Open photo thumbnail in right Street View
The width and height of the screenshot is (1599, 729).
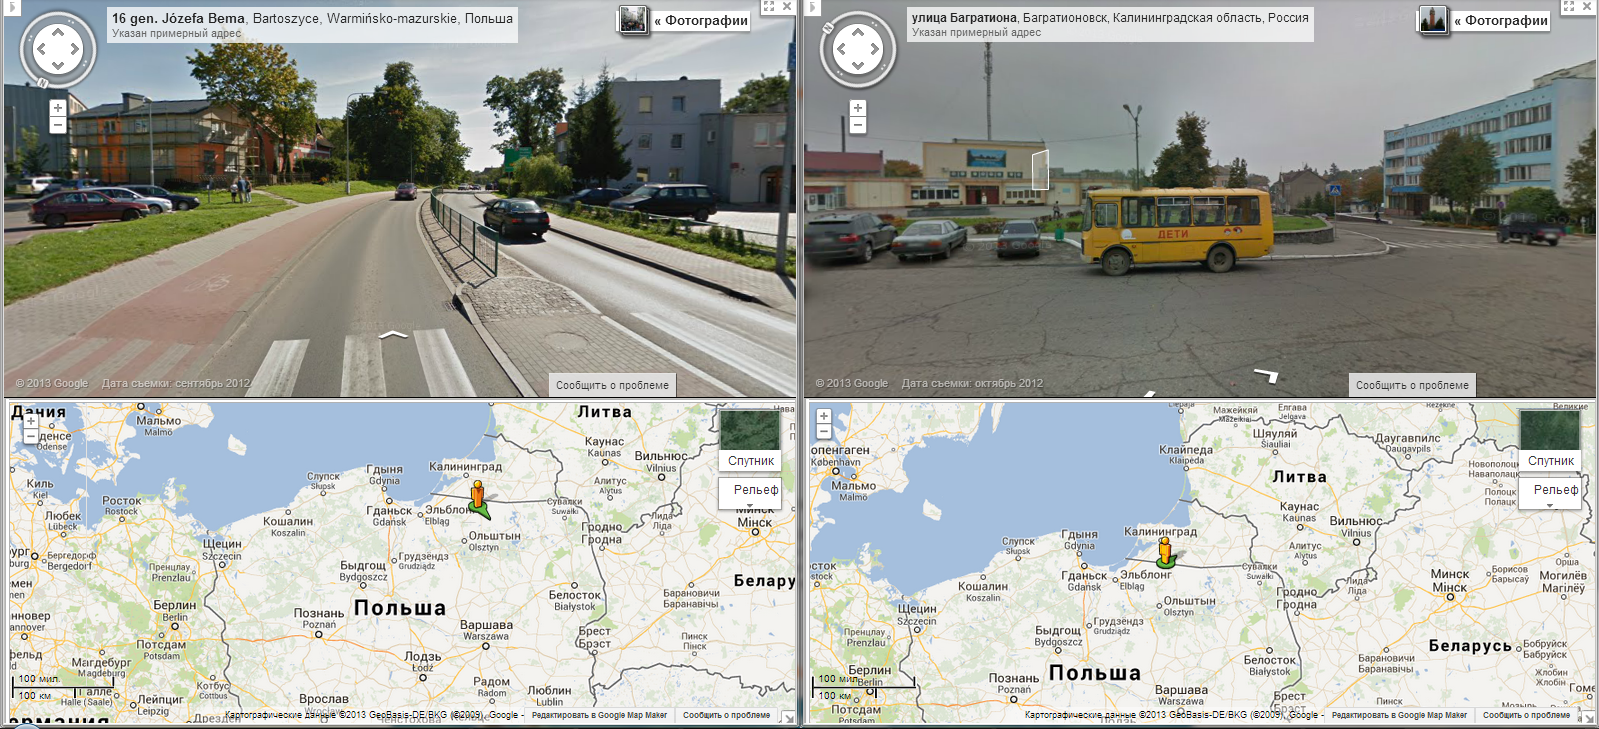click(x=1433, y=20)
